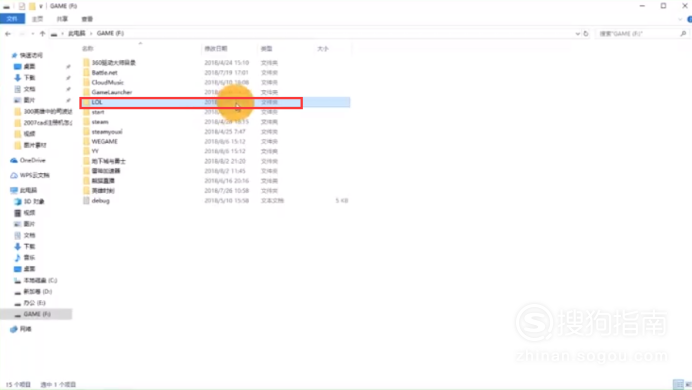The image size is (692, 390).
Task: Open 桌面 under This PC
Action: pos(29,269)
